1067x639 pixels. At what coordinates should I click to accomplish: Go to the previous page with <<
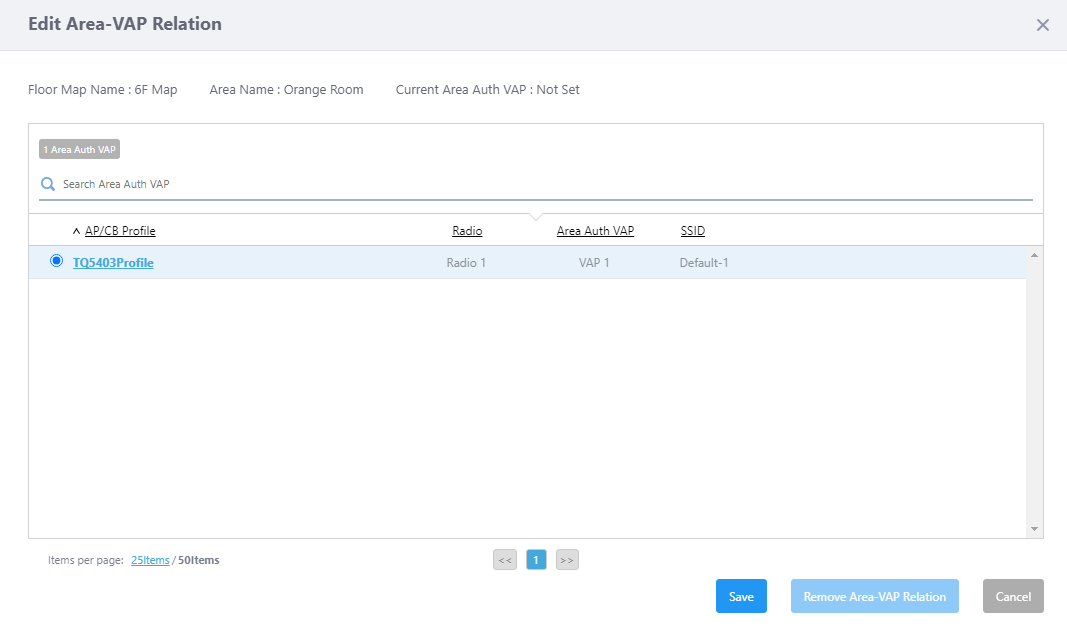click(505, 560)
